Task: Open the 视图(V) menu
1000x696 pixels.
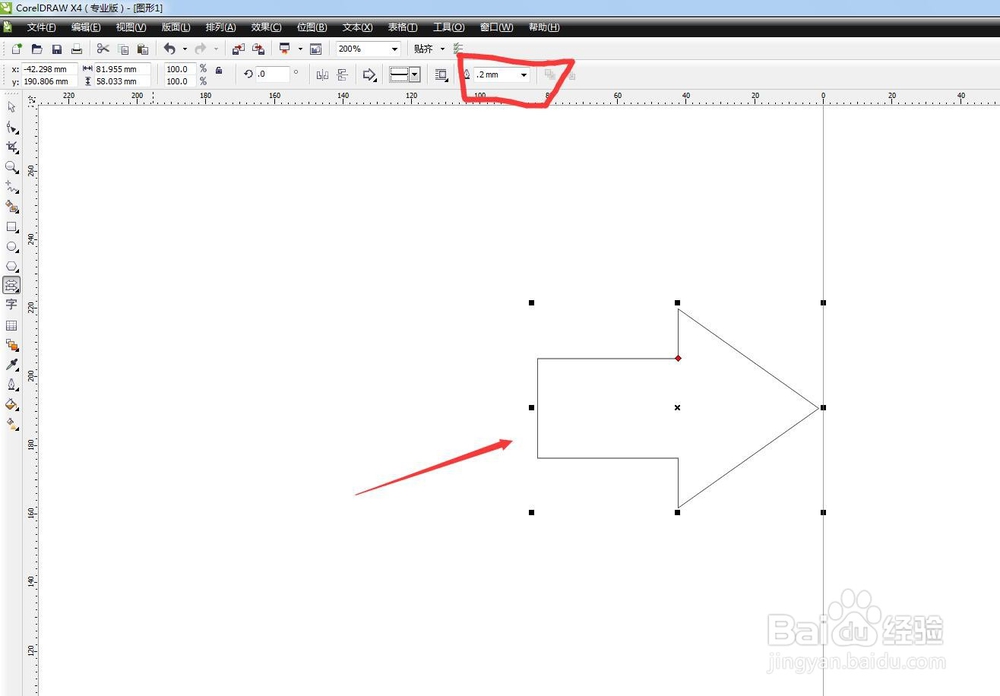Action: pyautogui.click(x=131, y=27)
